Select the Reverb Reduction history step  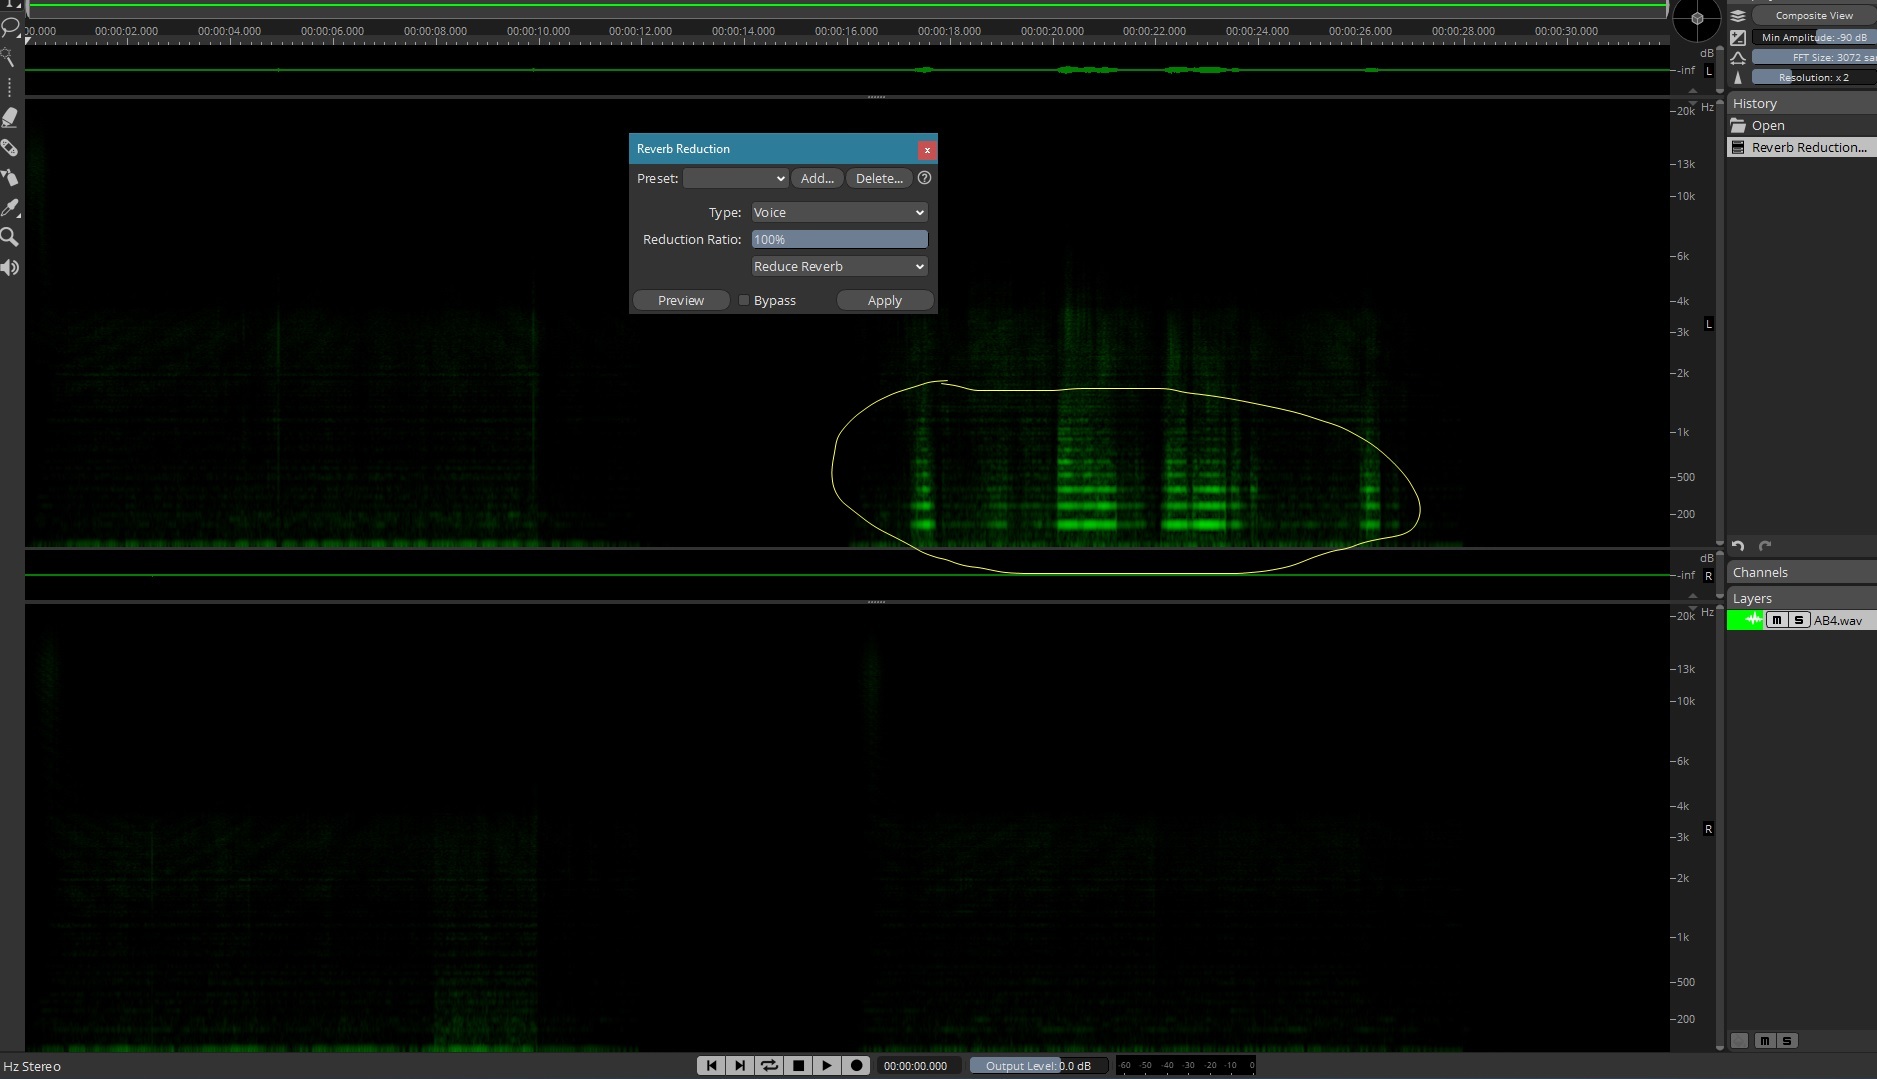click(x=1801, y=147)
